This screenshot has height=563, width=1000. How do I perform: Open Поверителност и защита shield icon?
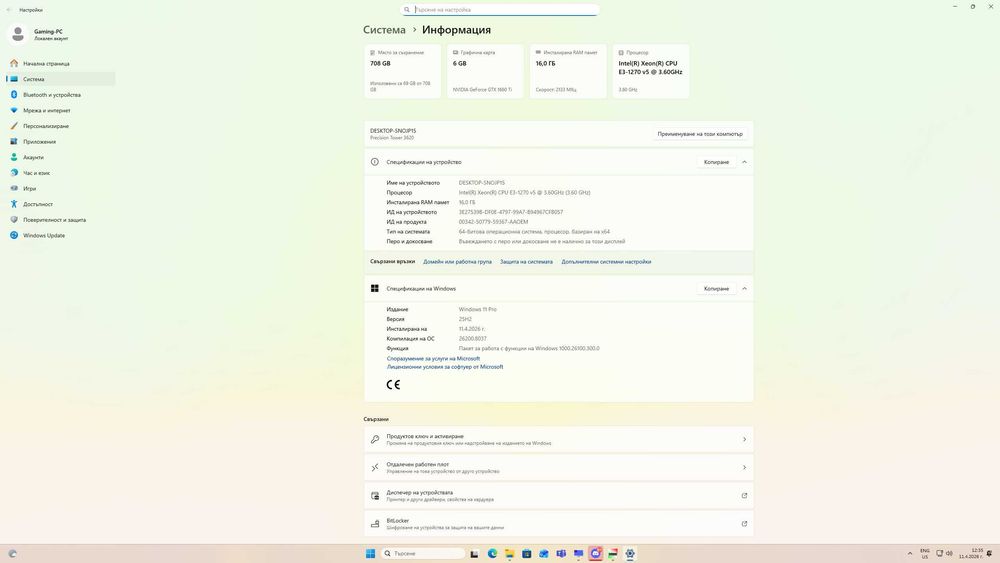pyautogui.click(x=14, y=219)
